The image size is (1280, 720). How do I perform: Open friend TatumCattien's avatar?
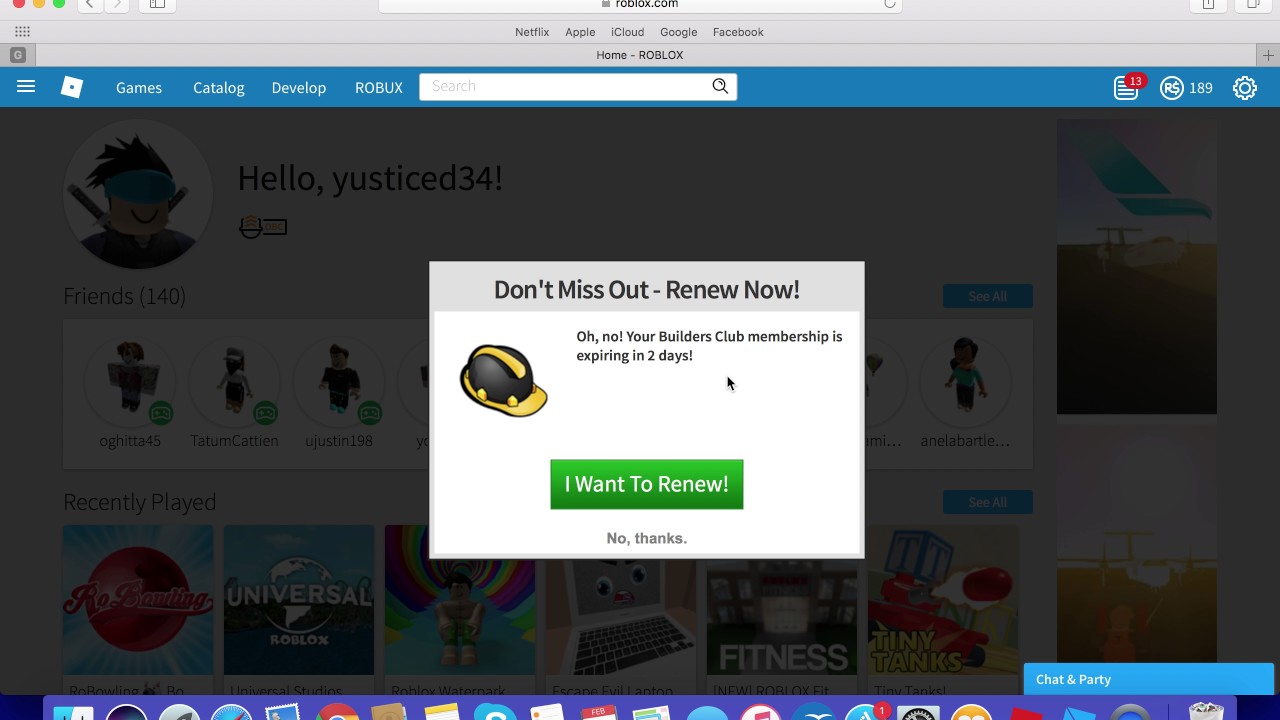[234, 382]
